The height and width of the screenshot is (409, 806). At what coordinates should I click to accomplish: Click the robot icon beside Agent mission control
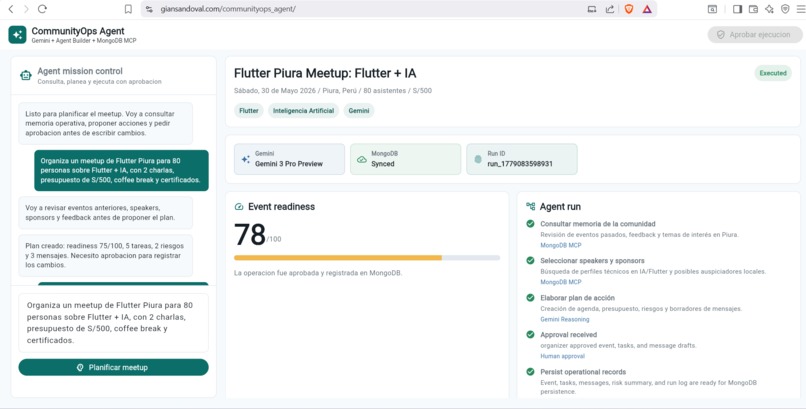(26, 76)
